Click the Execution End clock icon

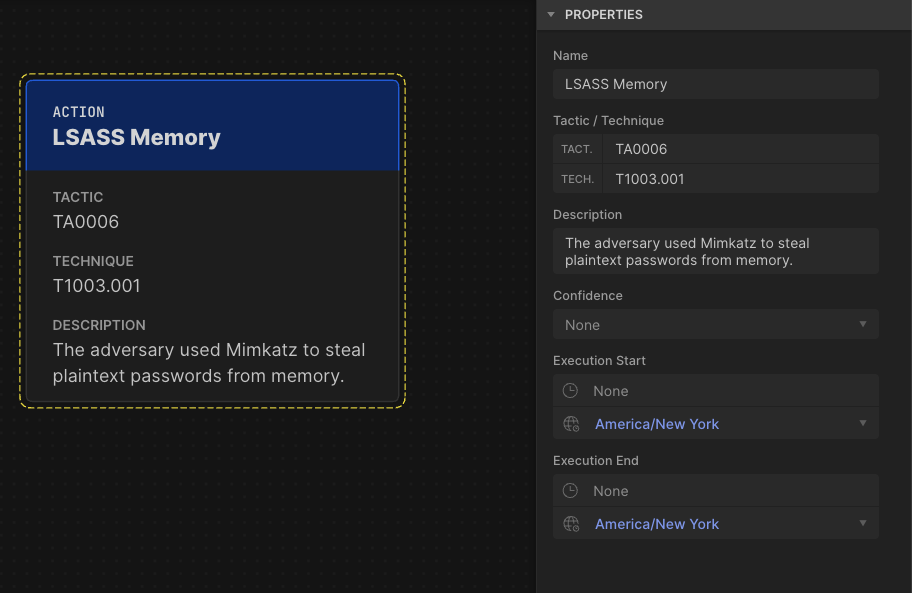(x=570, y=491)
